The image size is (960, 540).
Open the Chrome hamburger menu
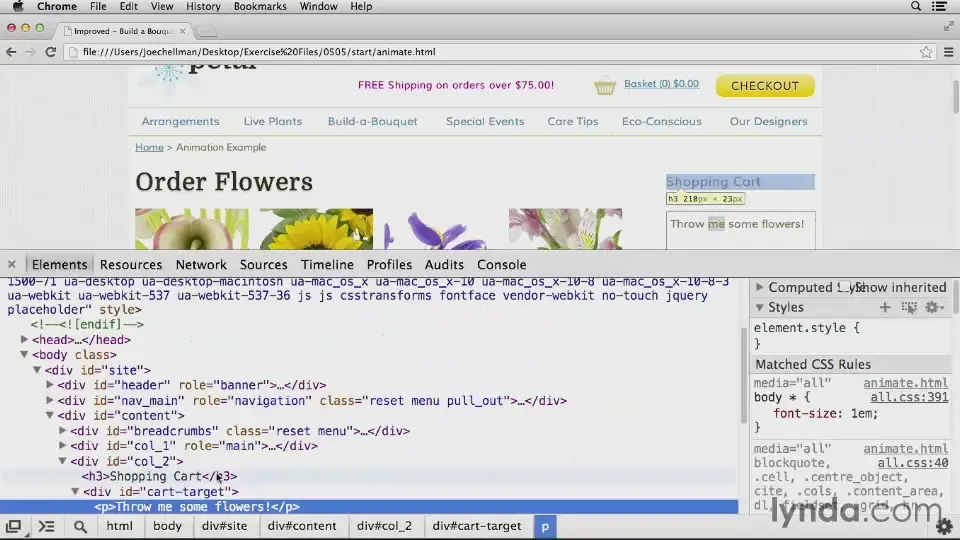coord(948,52)
